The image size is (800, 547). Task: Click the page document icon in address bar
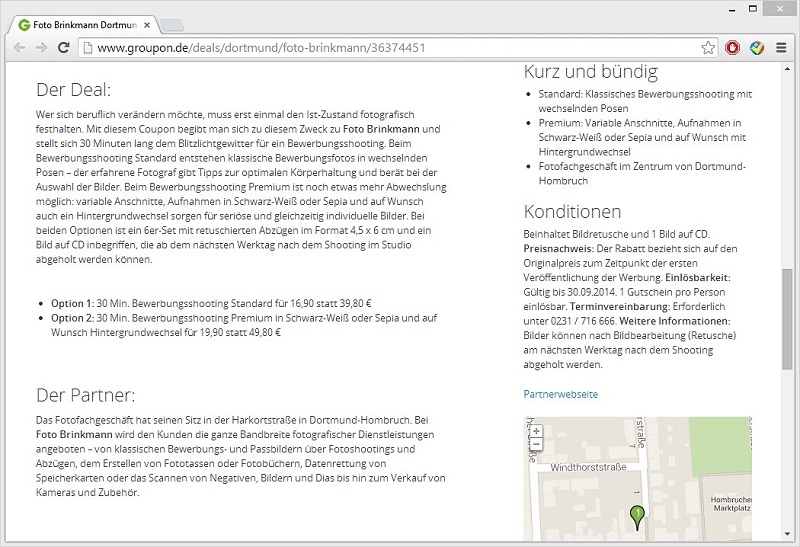point(88,48)
